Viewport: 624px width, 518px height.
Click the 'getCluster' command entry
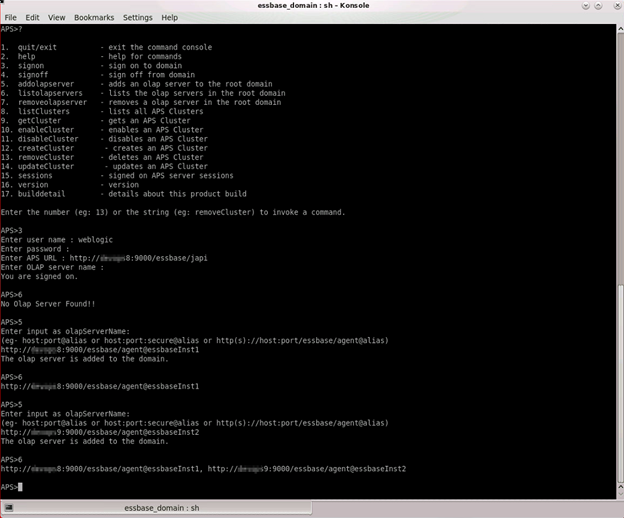(39, 121)
